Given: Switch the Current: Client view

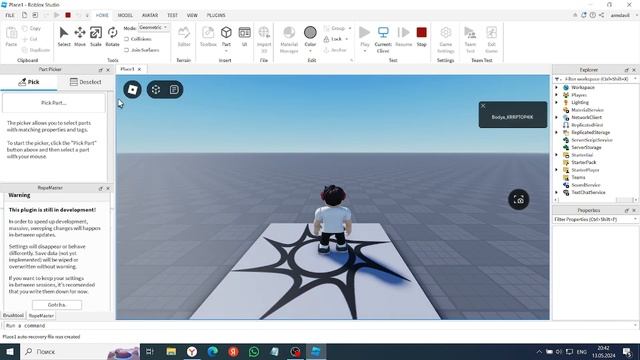Looking at the screenshot, I should [x=383, y=39].
